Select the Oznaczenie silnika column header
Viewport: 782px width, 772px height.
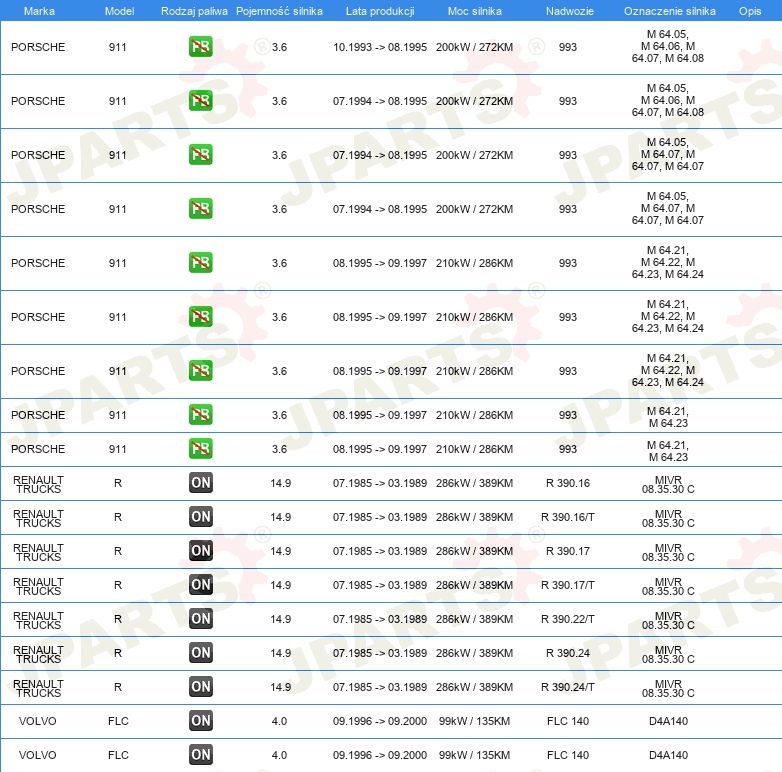669,11
